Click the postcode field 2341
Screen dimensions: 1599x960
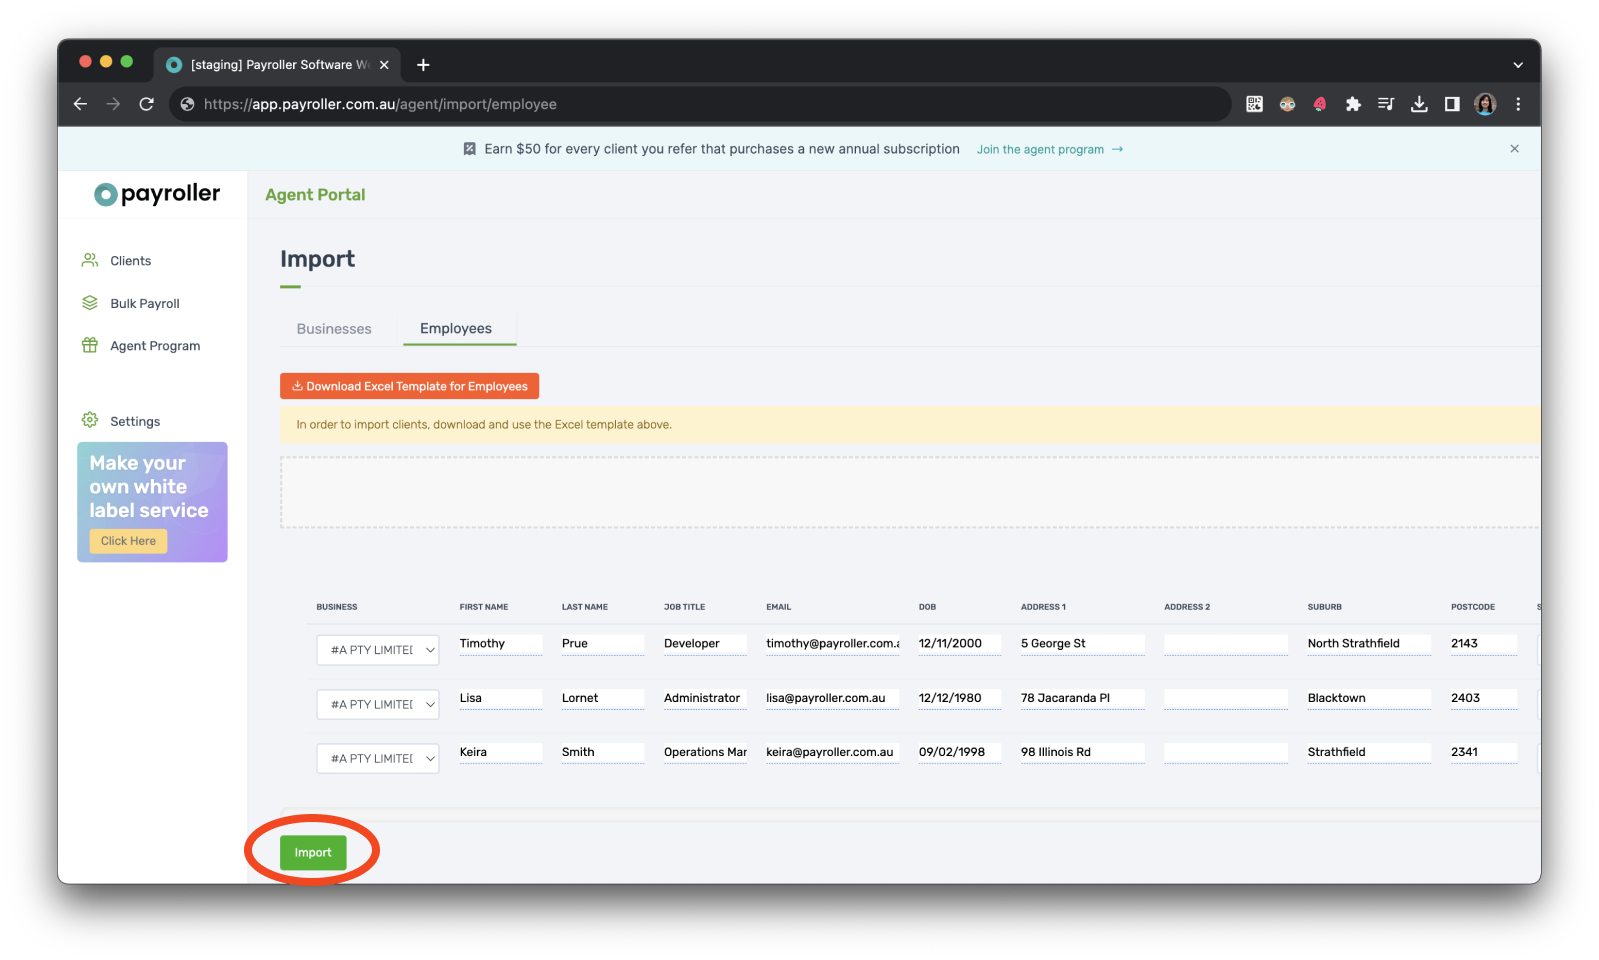1483,752
